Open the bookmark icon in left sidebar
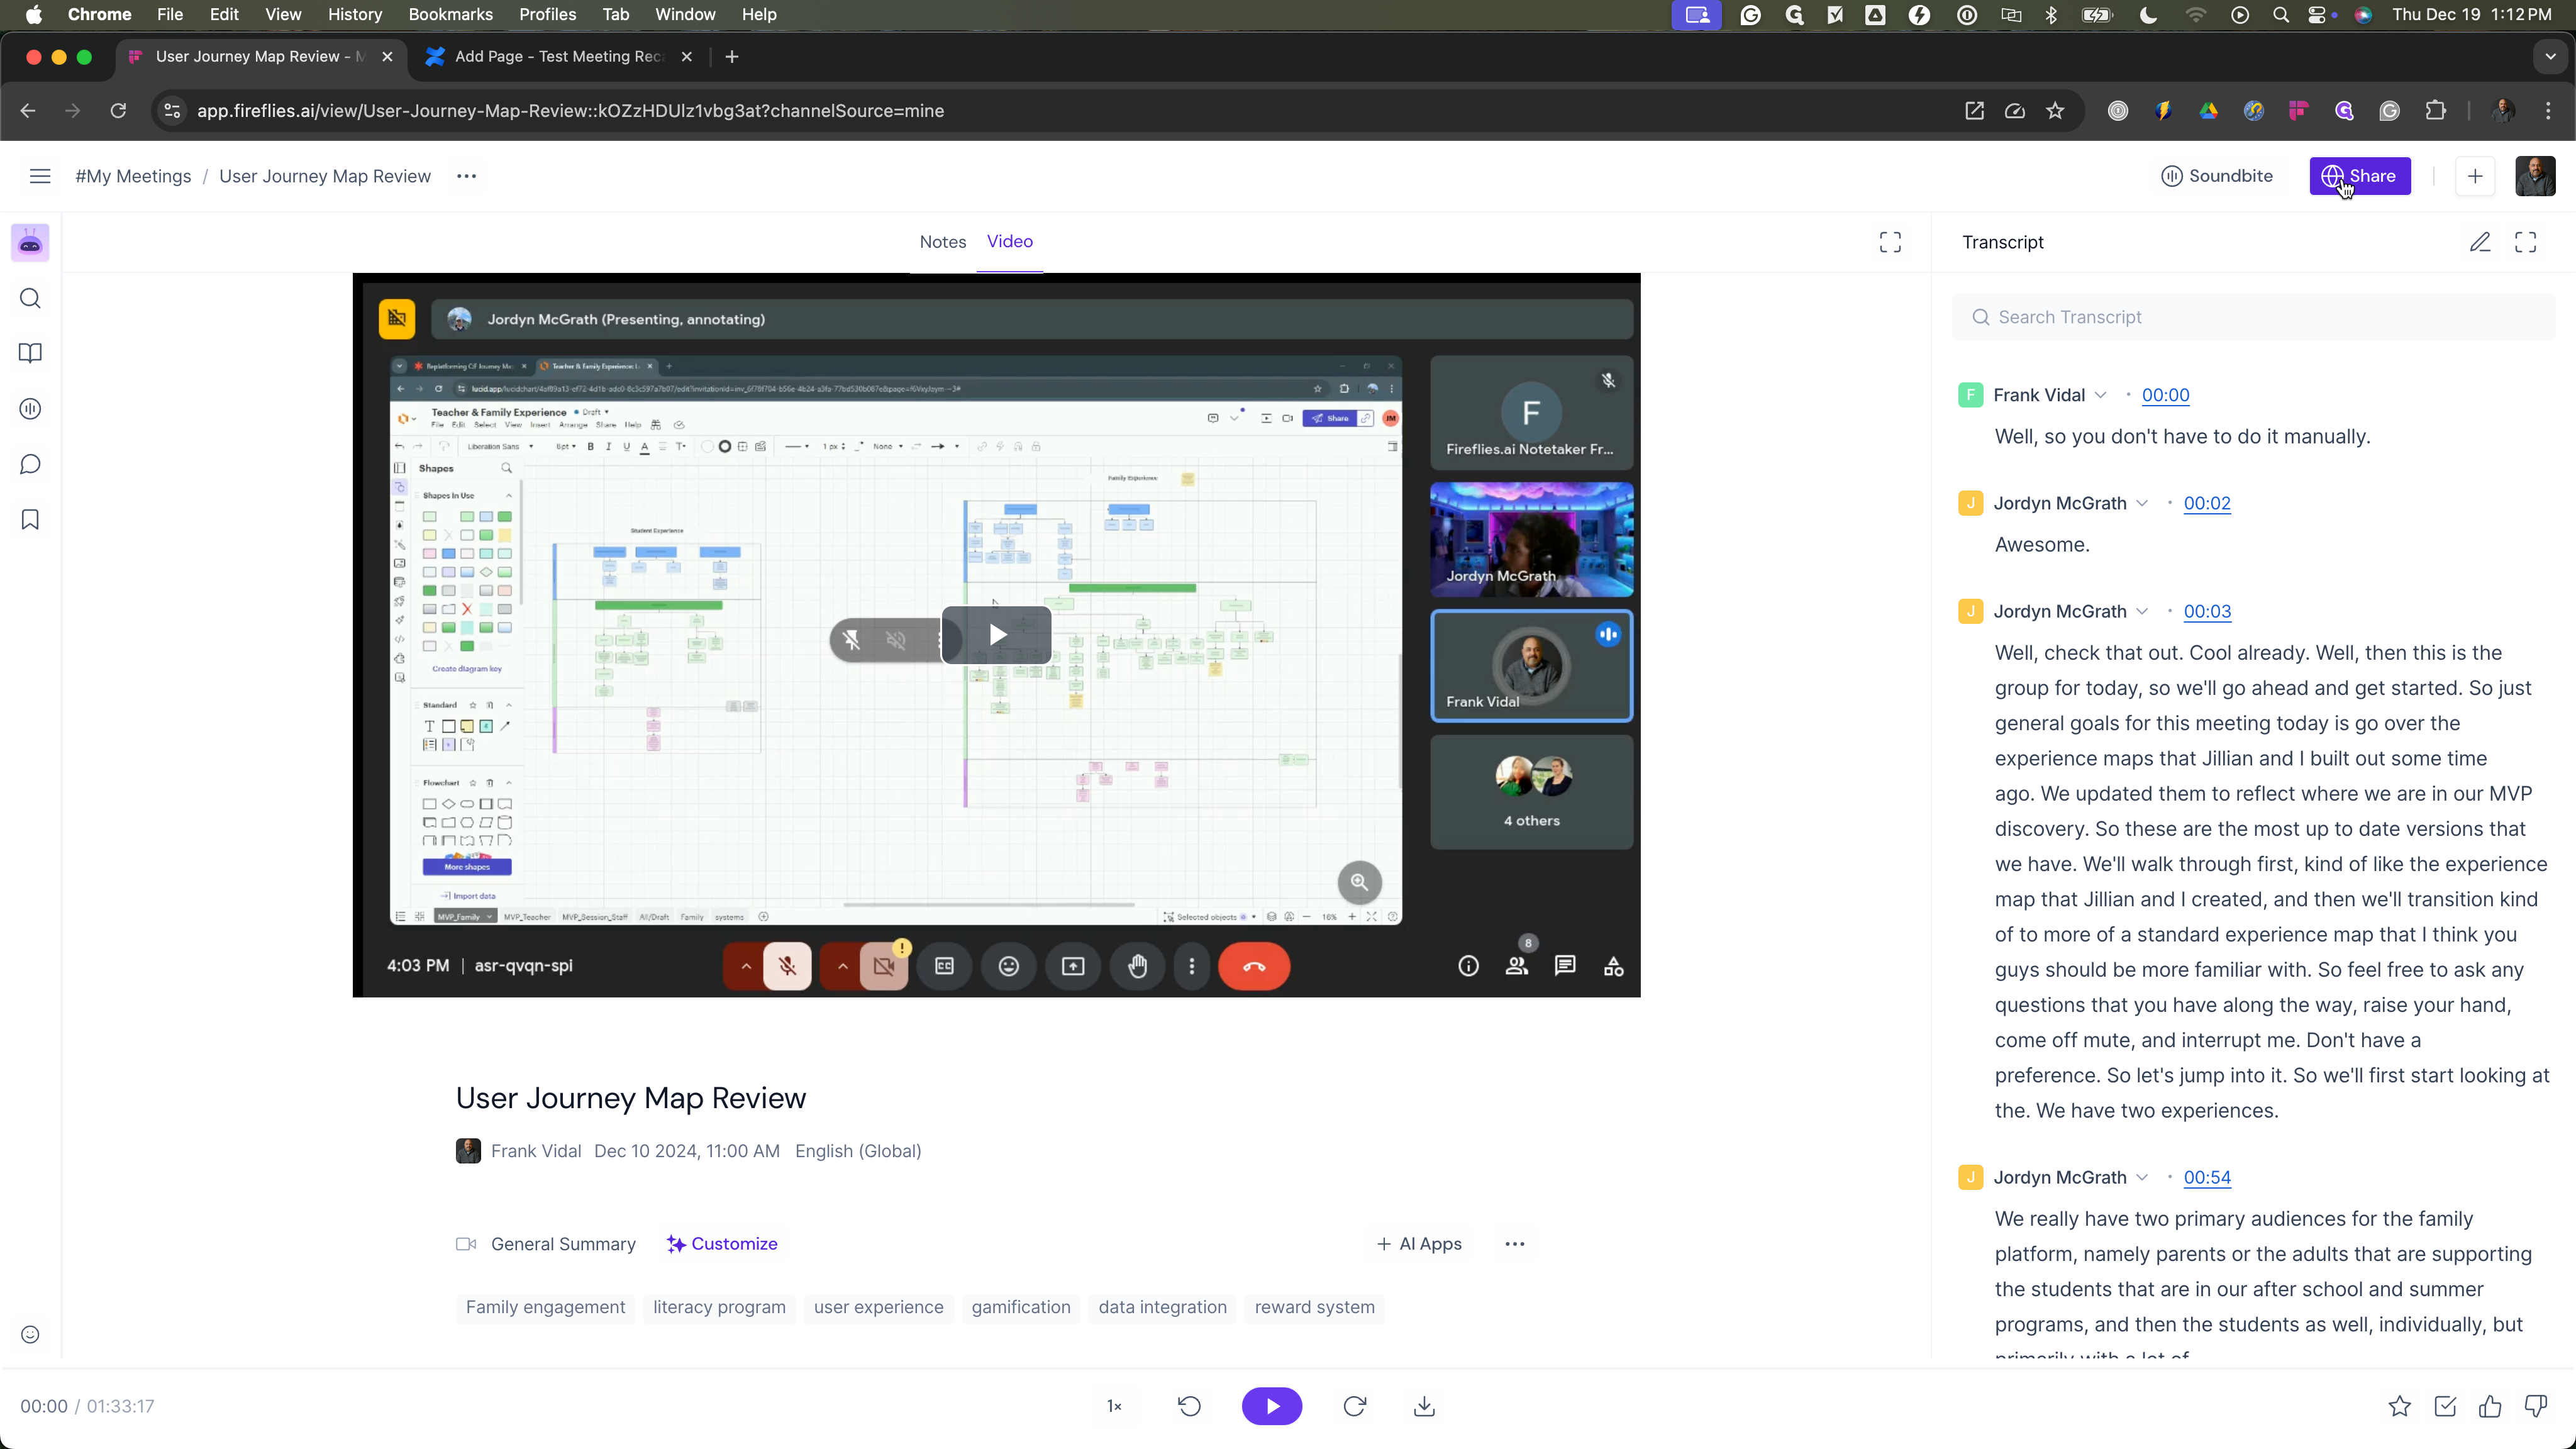The image size is (2576, 1449). [30, 519]
